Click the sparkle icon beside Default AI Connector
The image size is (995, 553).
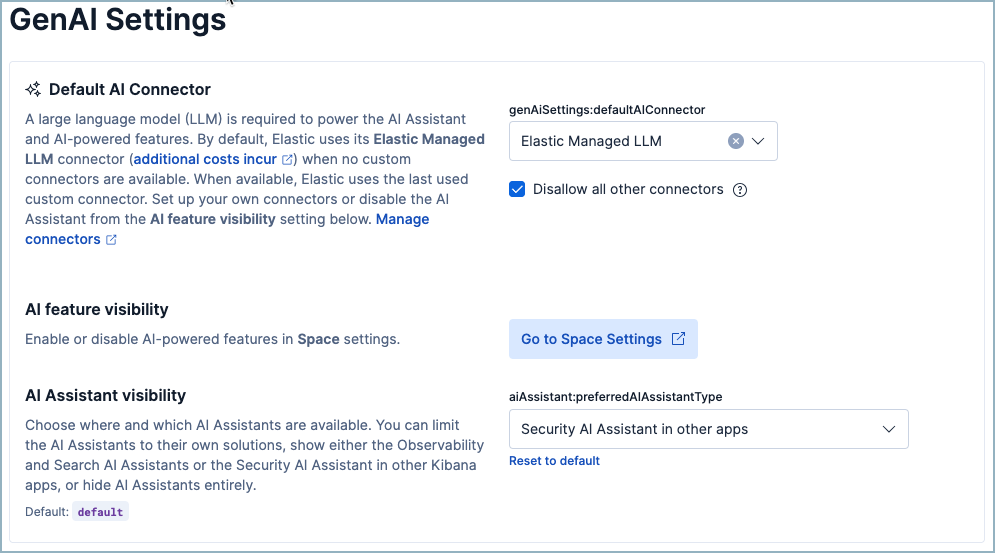[33, 89]
